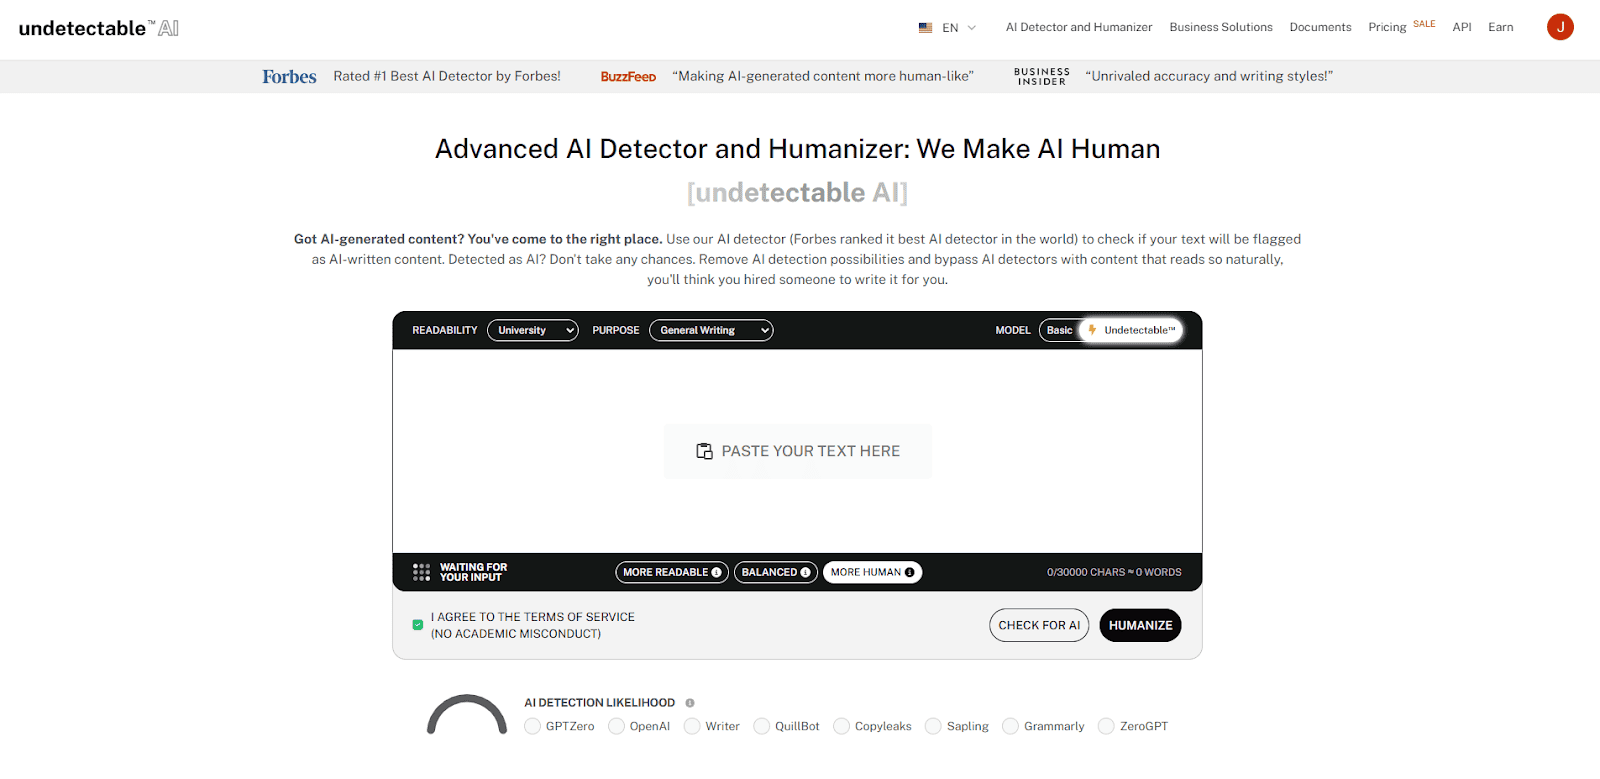Click the AI Detection Likelihood info icon
The height and width of the screenshot is (779, 1600).
click(690, 703)
